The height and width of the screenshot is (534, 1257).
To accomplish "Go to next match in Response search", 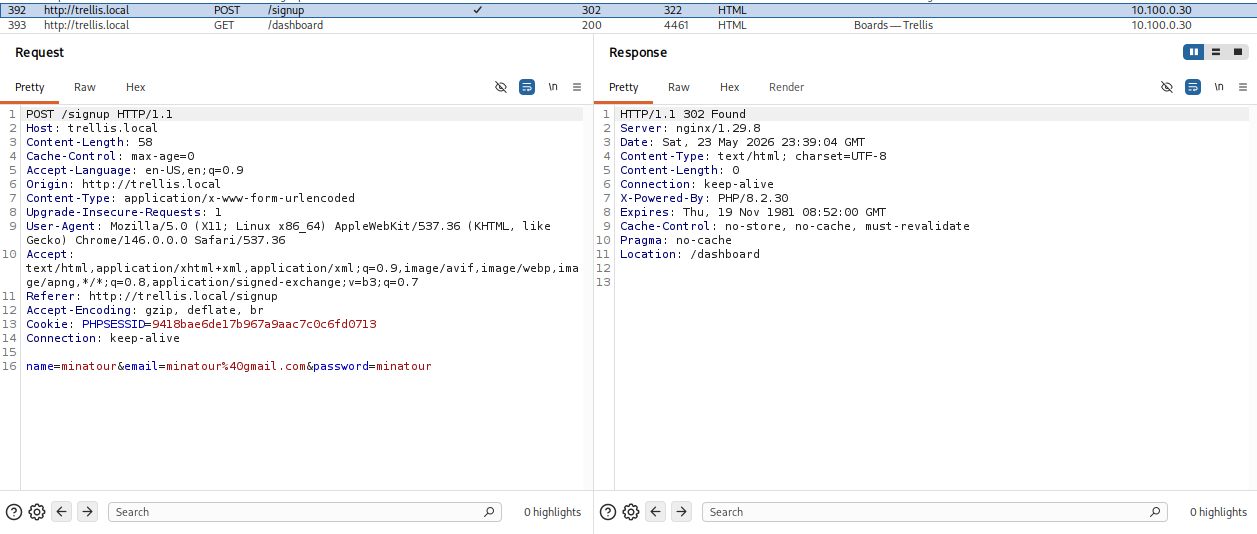I will click(682, 512).
